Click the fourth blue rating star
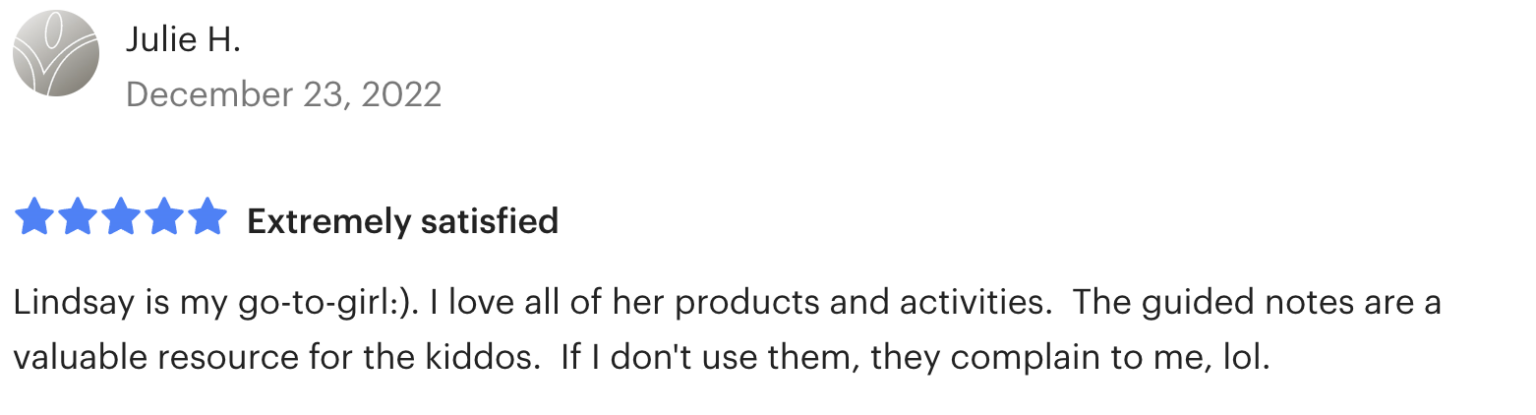Viewport: 1536px width, 415px height. tap(164, 219)
